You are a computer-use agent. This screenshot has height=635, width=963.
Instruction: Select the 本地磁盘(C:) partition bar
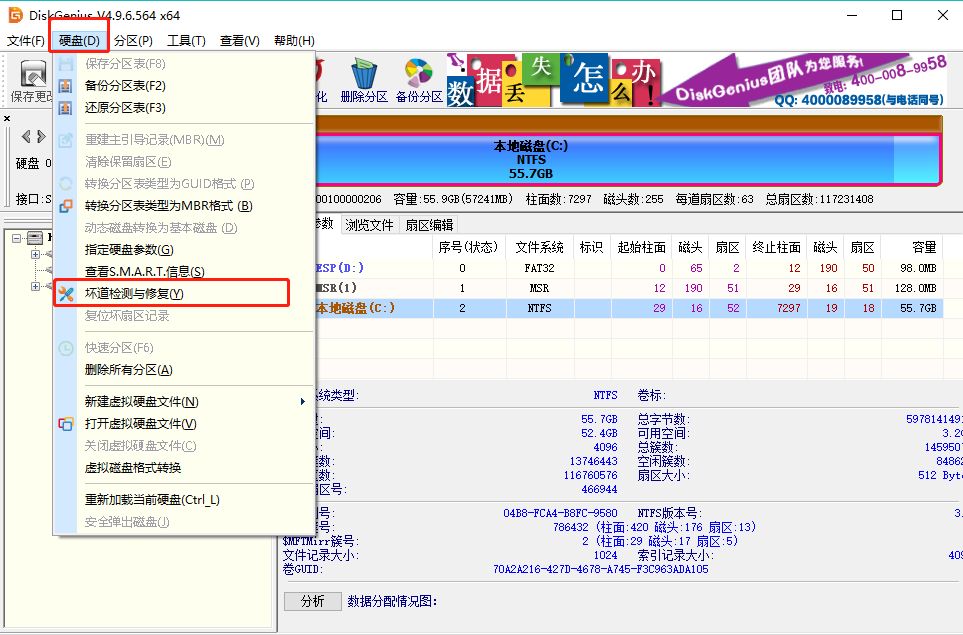pos(629,159)
